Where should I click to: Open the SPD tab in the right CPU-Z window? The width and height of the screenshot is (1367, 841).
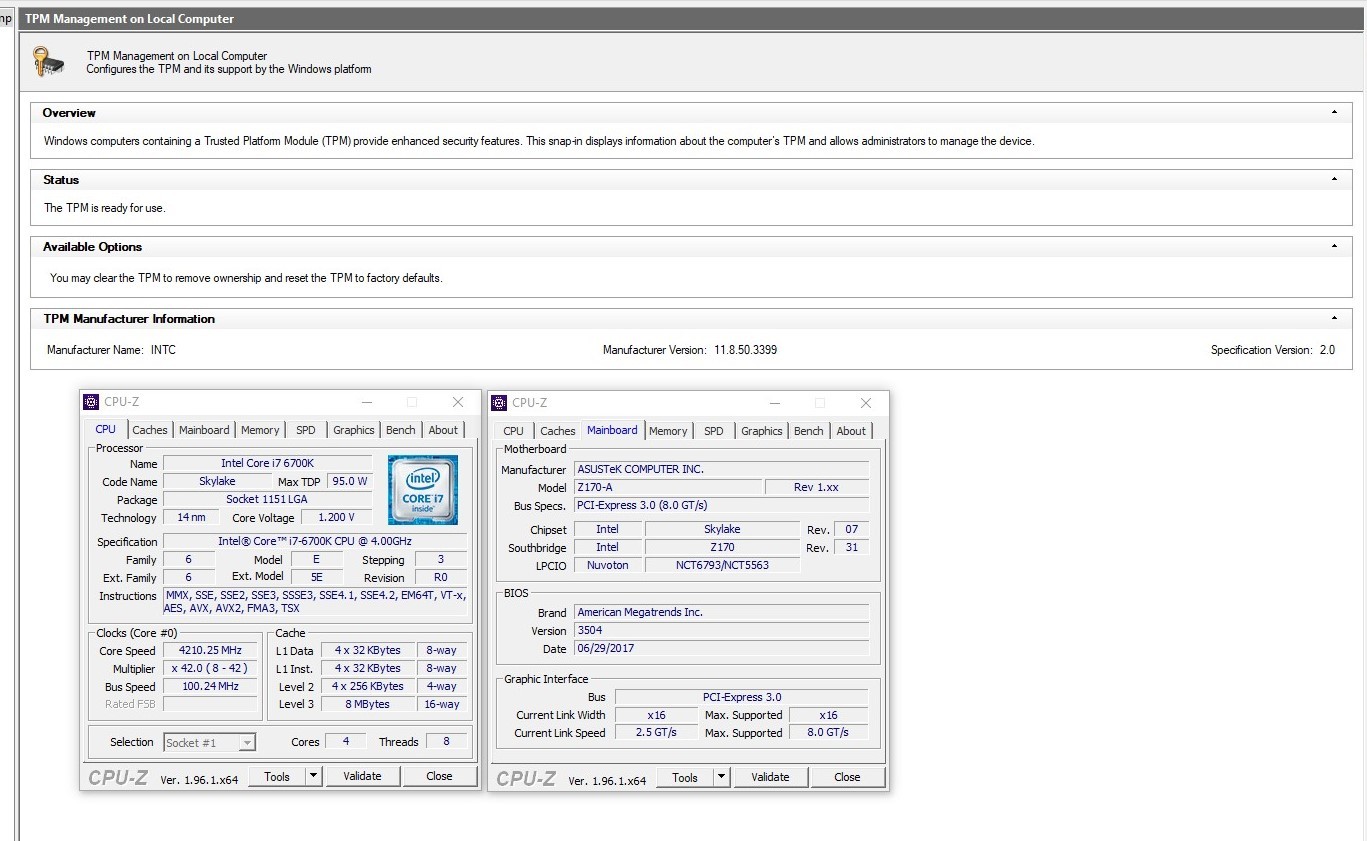713,431
